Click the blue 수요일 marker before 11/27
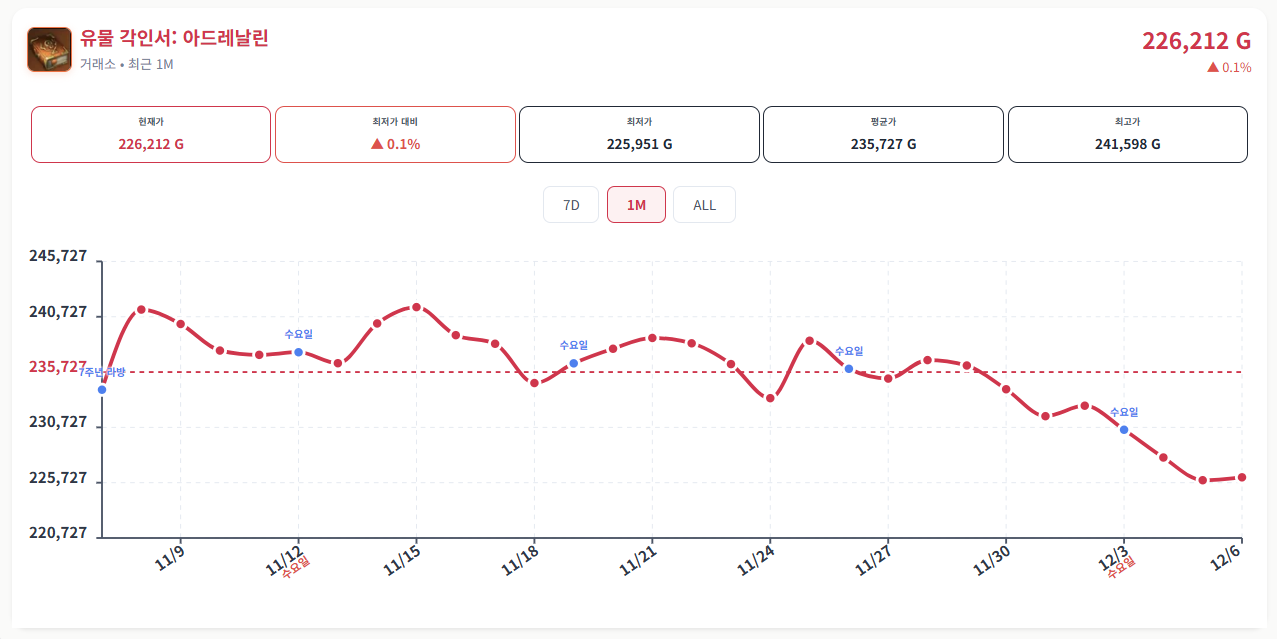1277x639 pixels. 849,369
